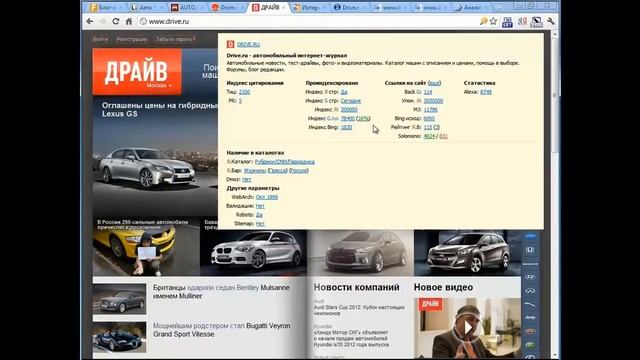
Task: Click the Sitemap Нет link
Action: click(x=260, y=224)
